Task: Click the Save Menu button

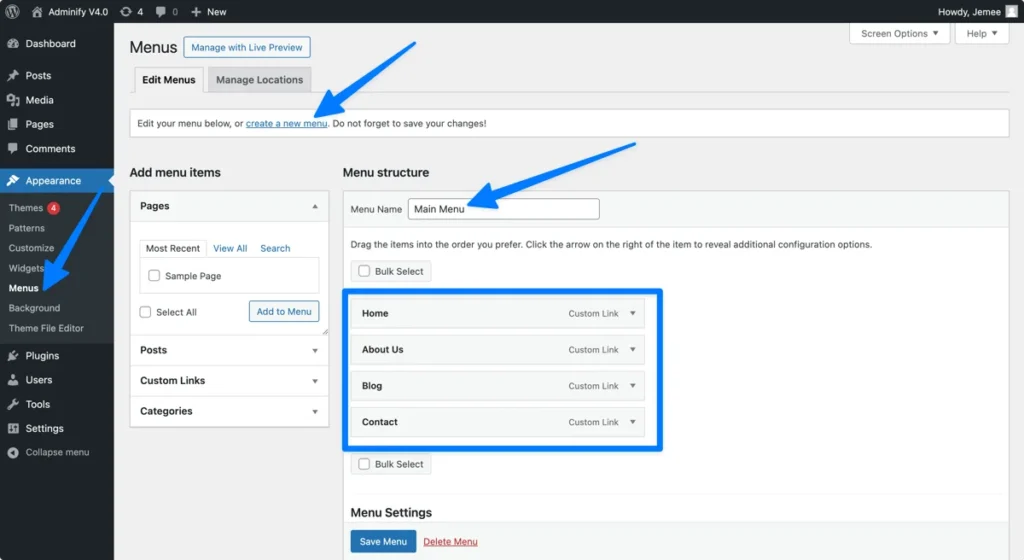Action: coord(383,542)
